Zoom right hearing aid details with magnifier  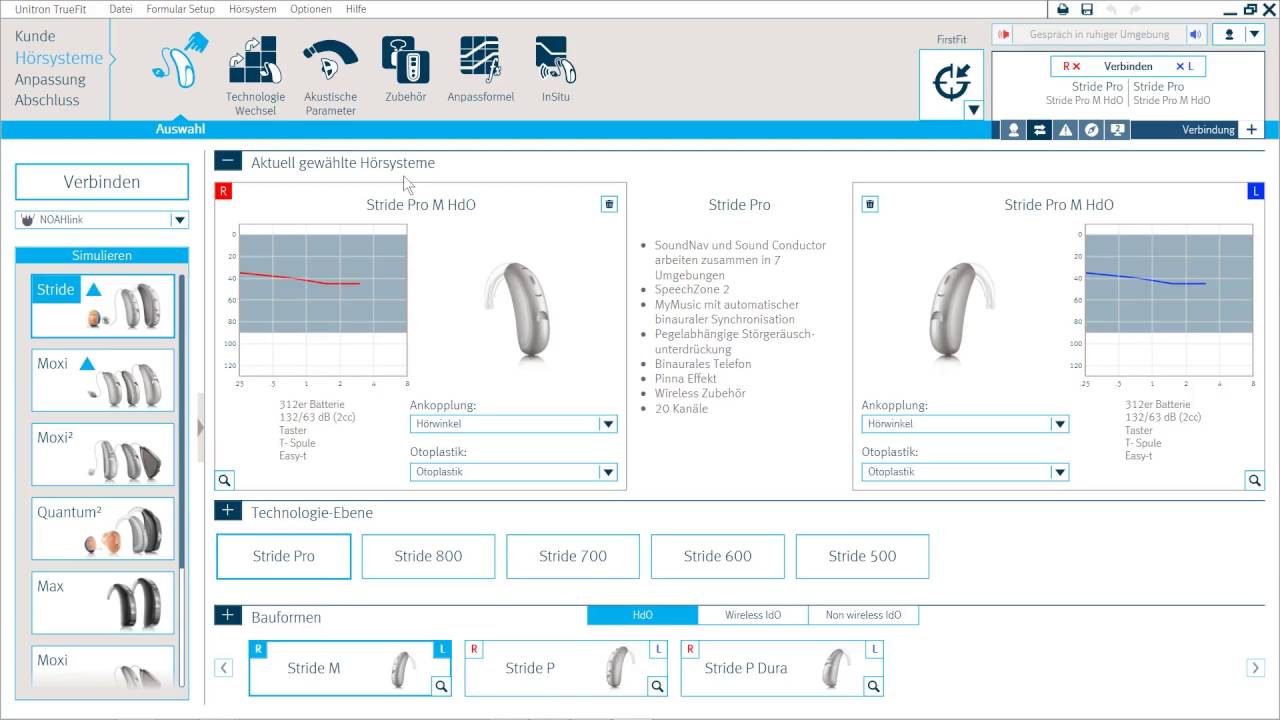225,480
